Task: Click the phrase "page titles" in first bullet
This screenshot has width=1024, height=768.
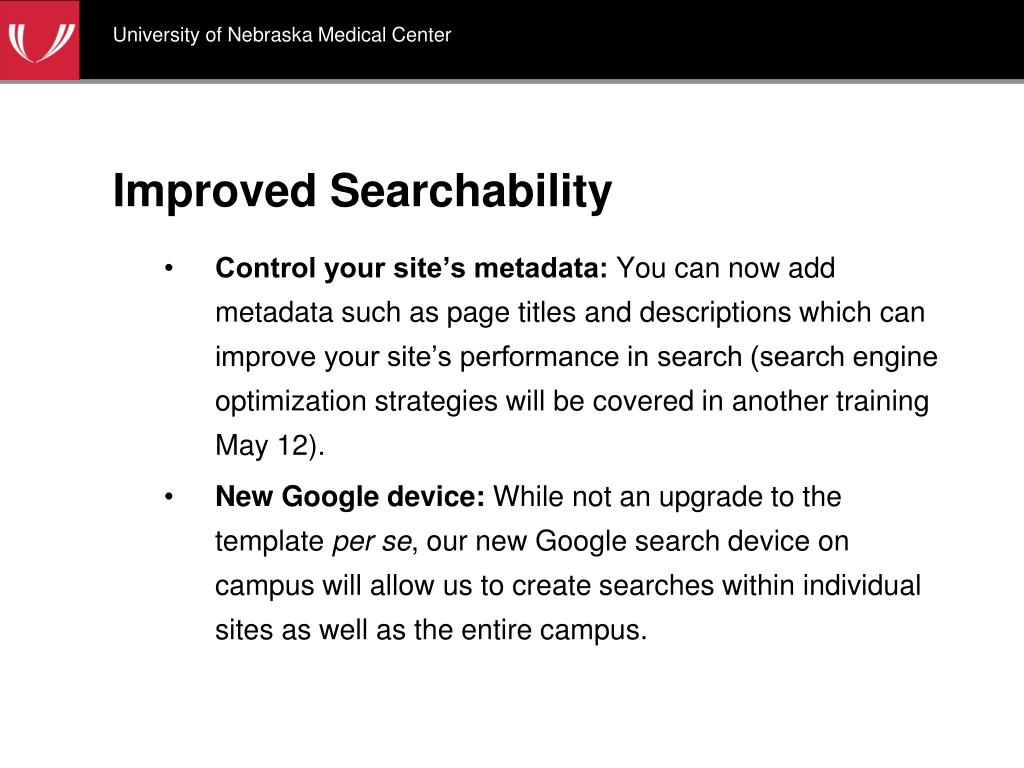Action: 511,313
